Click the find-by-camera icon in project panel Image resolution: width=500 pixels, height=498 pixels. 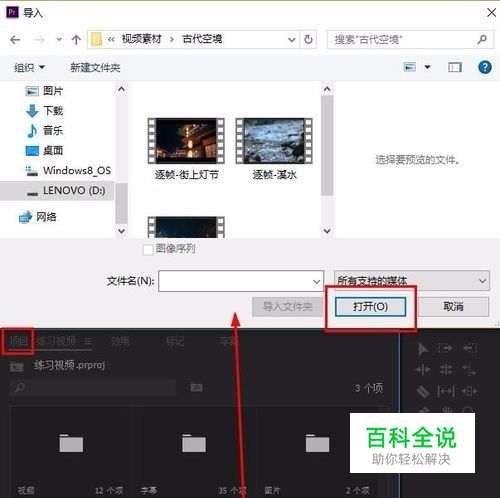pyautogui.click(x=196, y=387)
